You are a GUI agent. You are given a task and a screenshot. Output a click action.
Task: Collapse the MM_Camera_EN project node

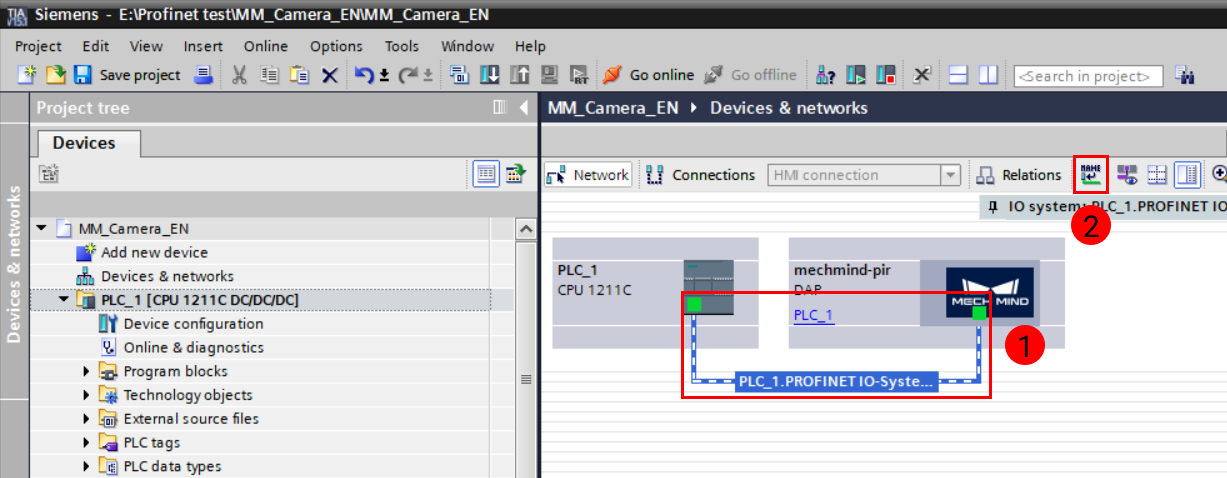coord(42,228)
